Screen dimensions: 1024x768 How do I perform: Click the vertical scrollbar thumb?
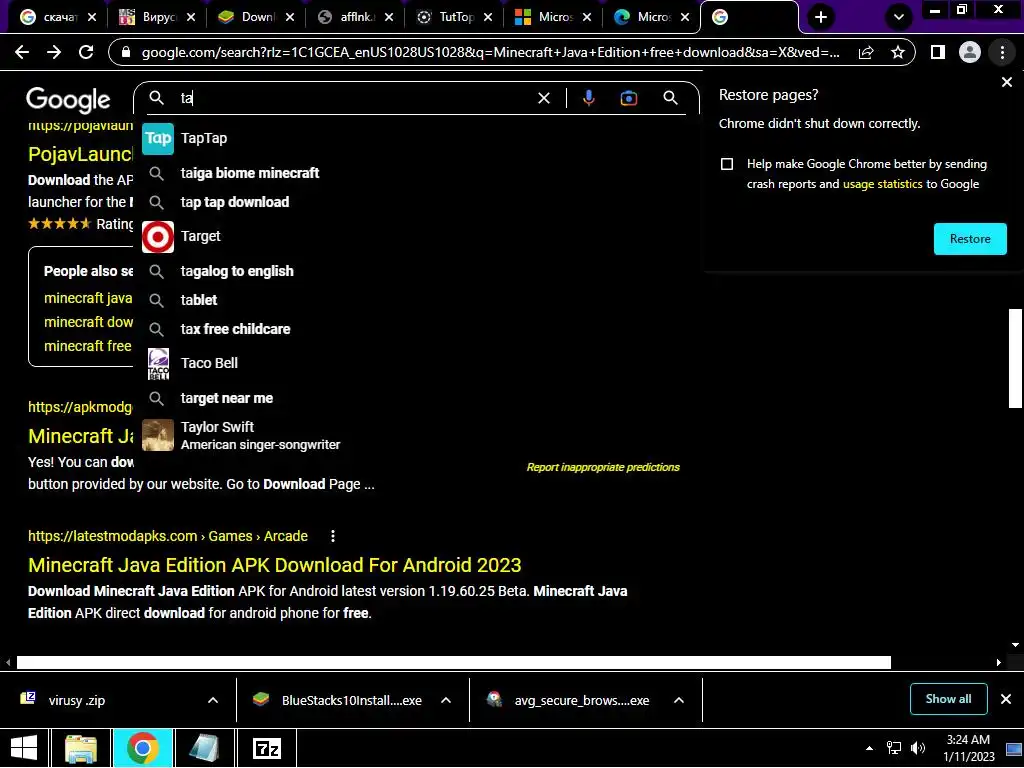pos(1015,359)
